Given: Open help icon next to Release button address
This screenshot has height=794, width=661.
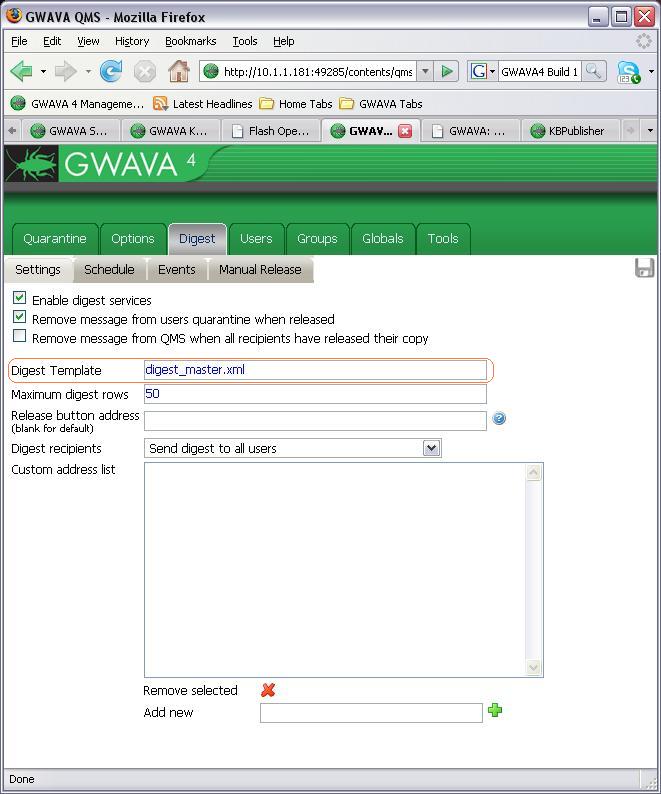Looking at the screenshot, I should click(x=499, y=418).
